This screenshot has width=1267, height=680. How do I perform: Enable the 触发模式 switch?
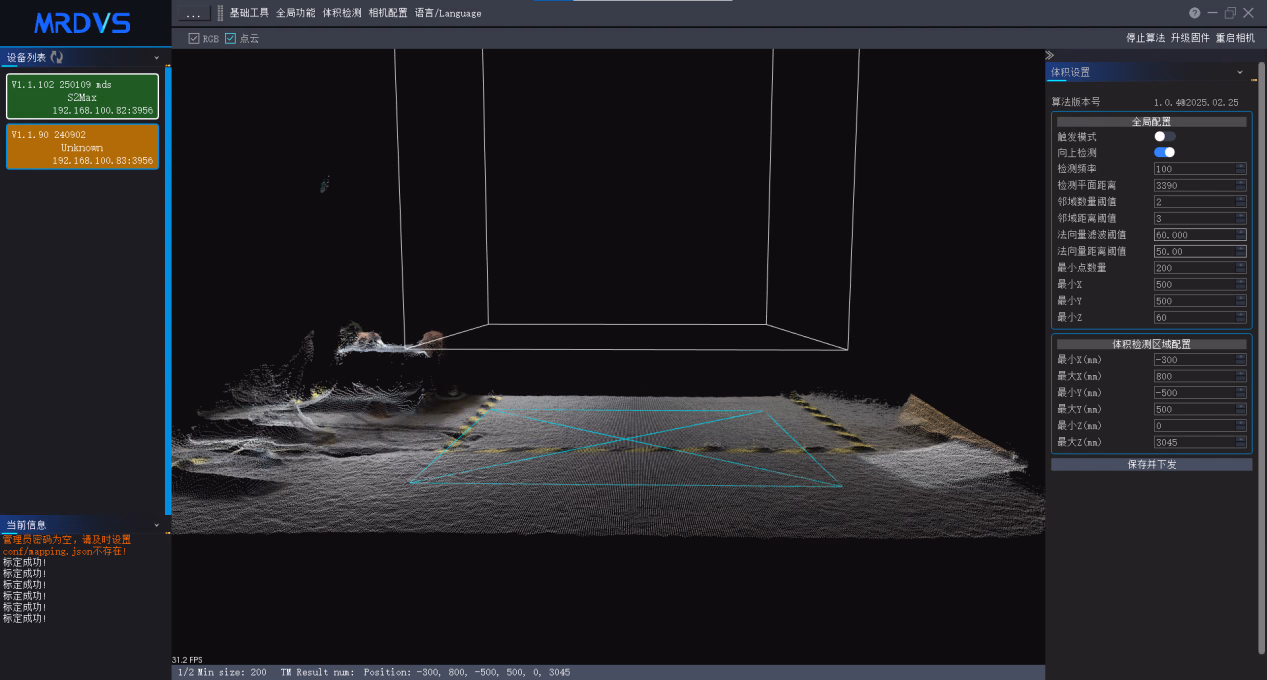click(x=1164, y=136)
